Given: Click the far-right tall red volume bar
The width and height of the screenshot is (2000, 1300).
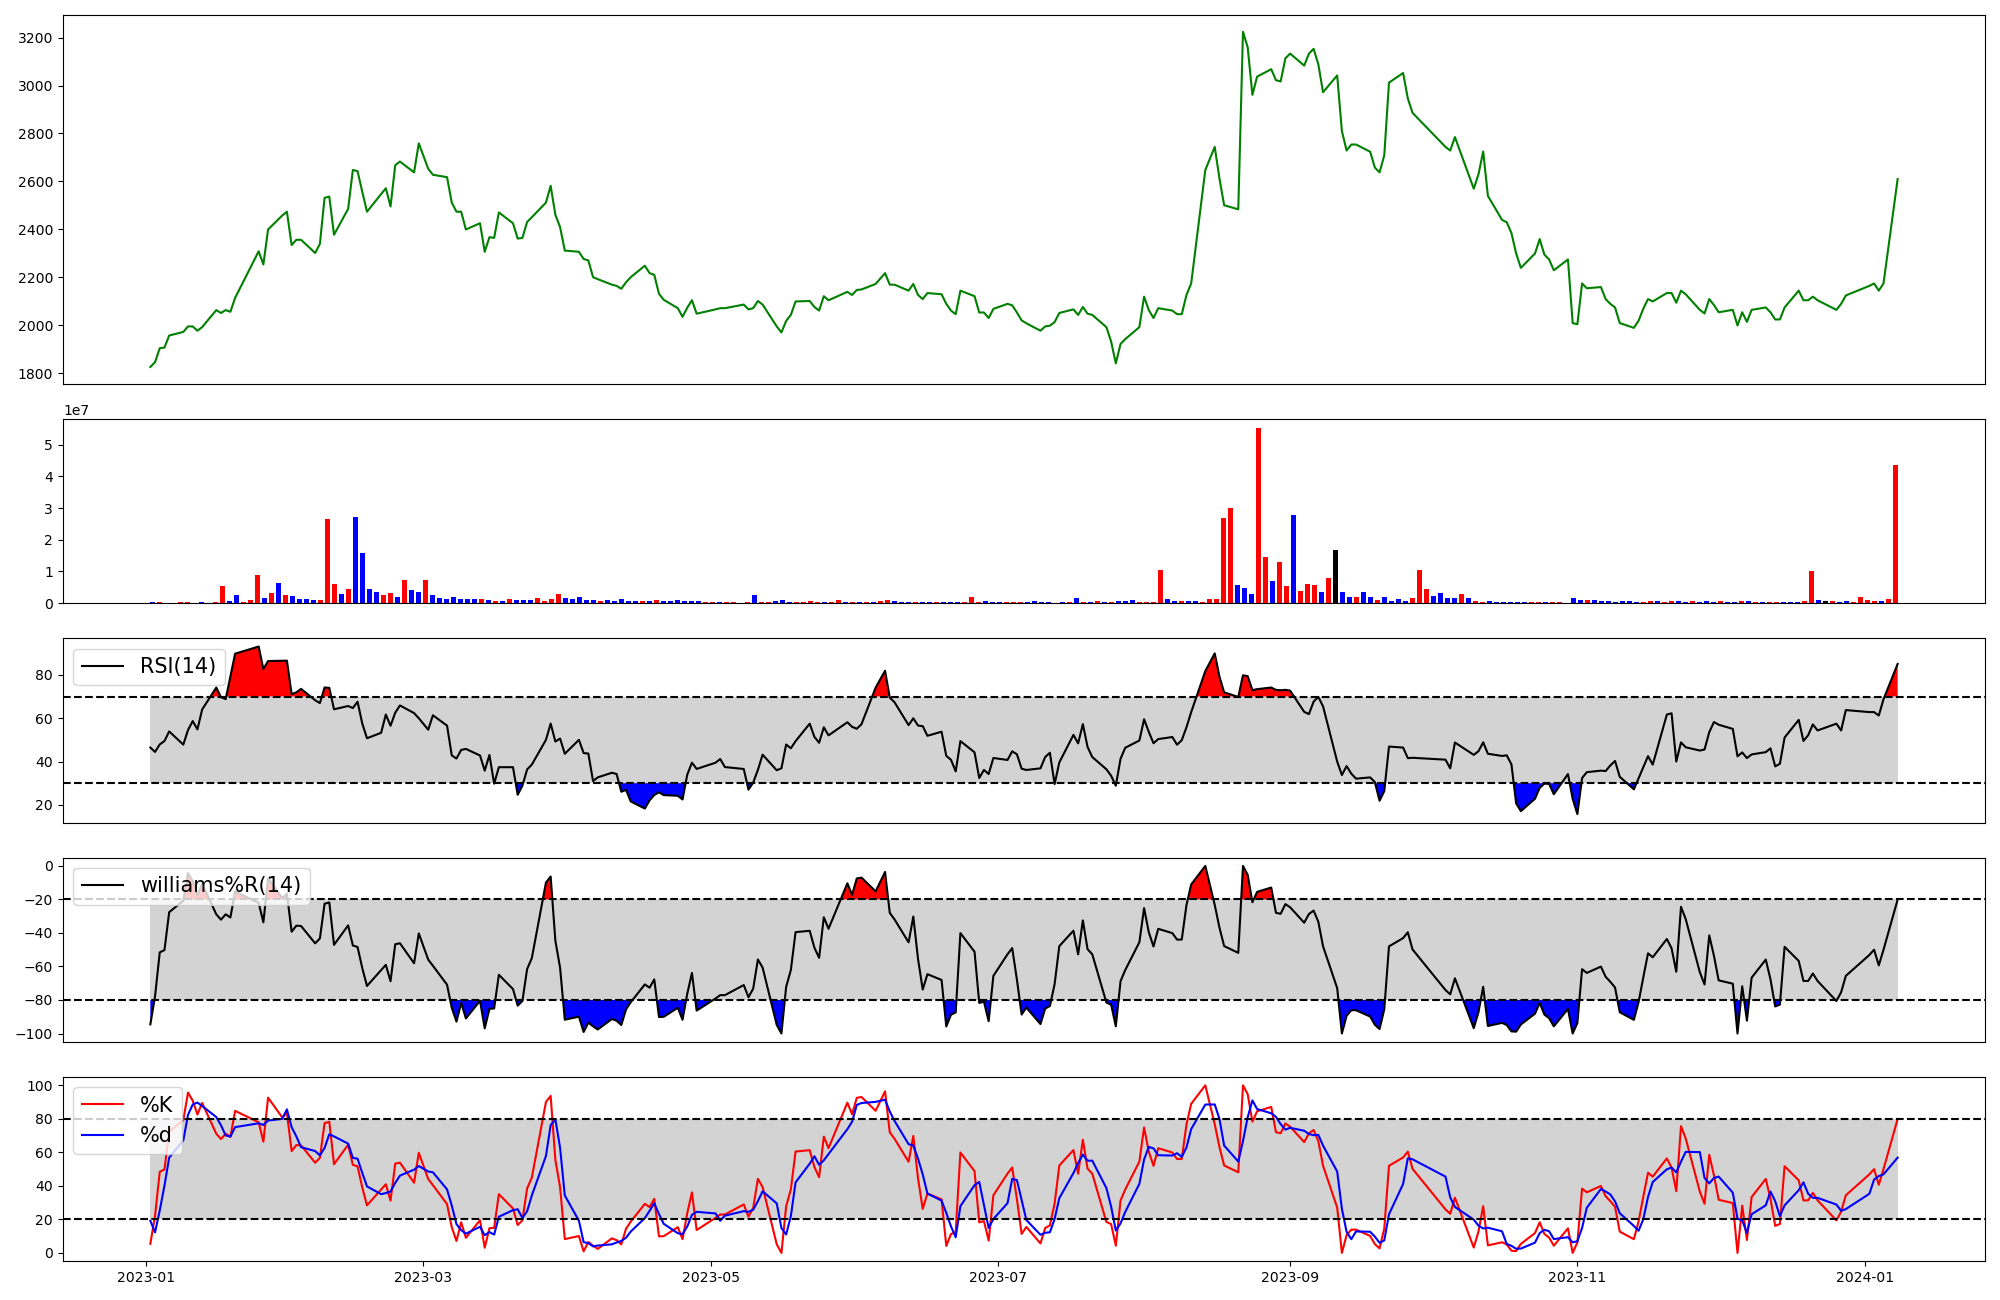Looking at the screenshot, I should pyautogui.click(x=1895, y=534).
